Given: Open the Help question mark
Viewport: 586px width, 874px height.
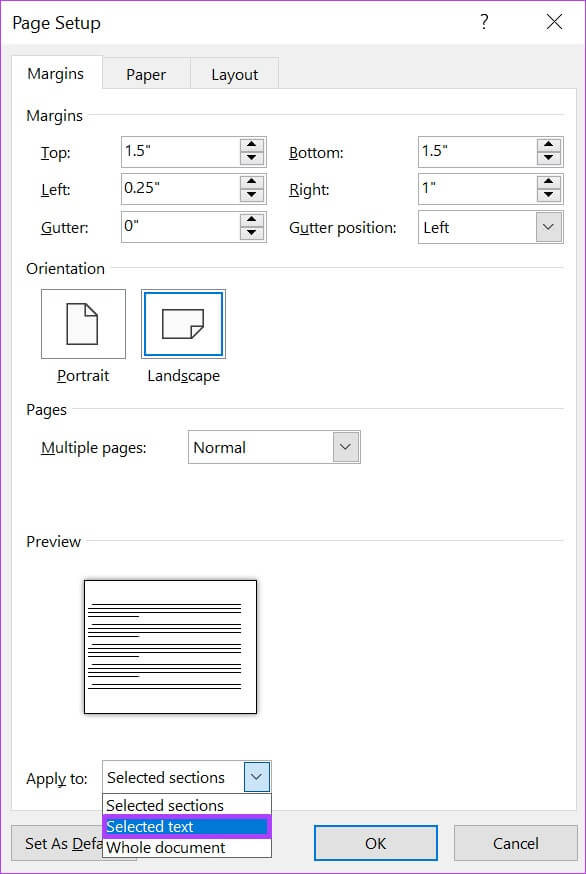Looking at the screenshot, I should click(x=485, y=22).
